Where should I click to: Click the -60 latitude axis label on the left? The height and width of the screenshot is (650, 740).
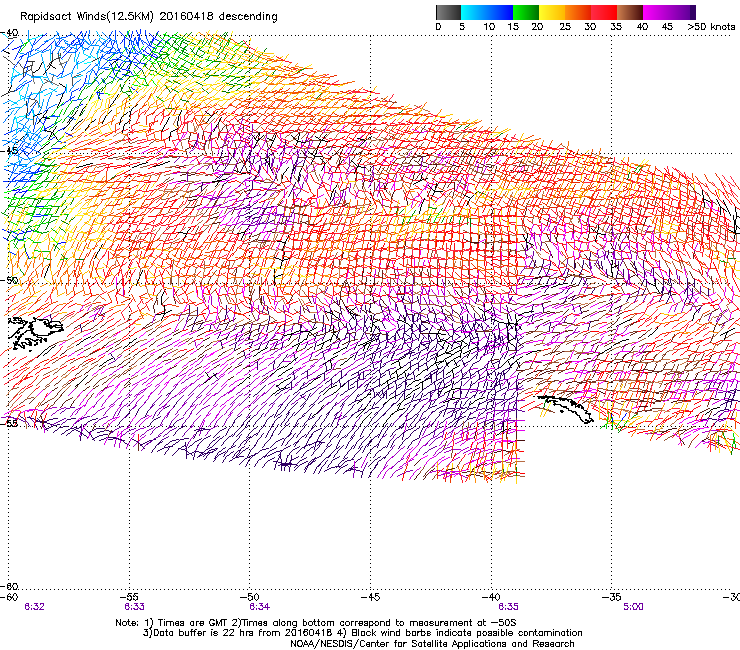click(9, 586)
